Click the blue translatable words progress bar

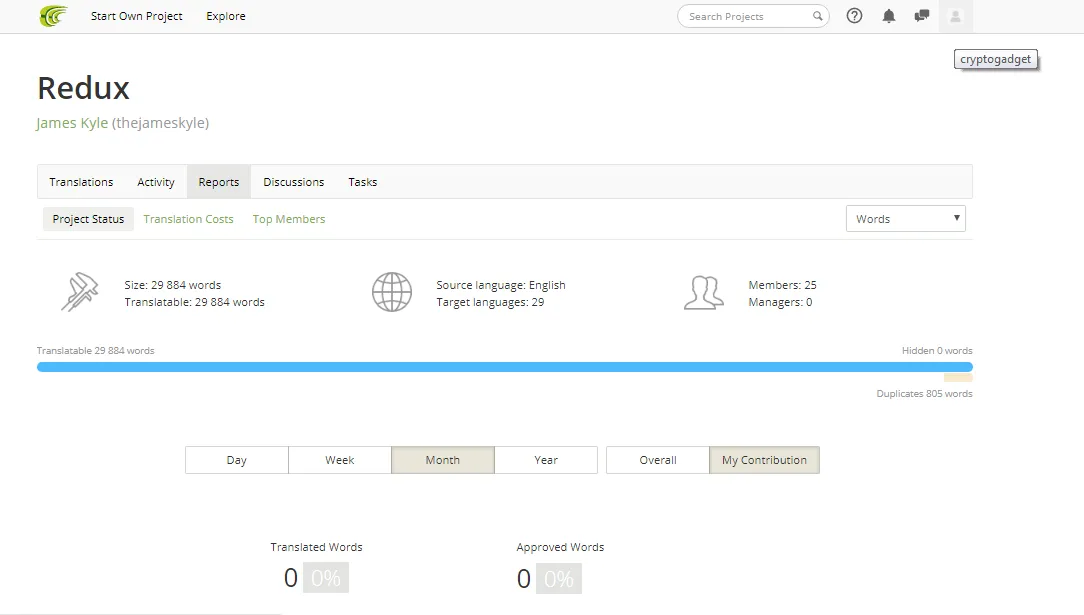(505, 367)
